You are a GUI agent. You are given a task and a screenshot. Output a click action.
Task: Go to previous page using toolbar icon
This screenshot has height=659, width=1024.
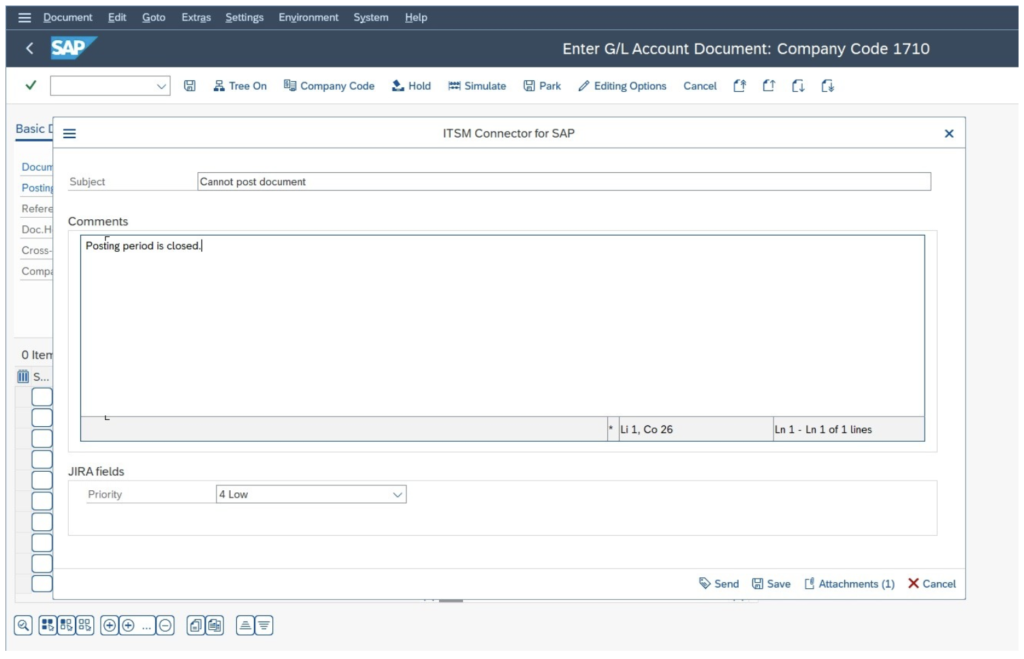tap(769, 86)
